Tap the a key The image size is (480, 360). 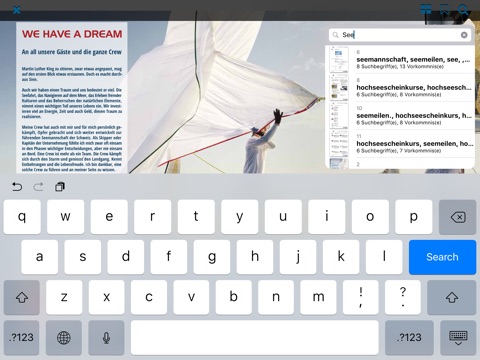click(39, 257)
